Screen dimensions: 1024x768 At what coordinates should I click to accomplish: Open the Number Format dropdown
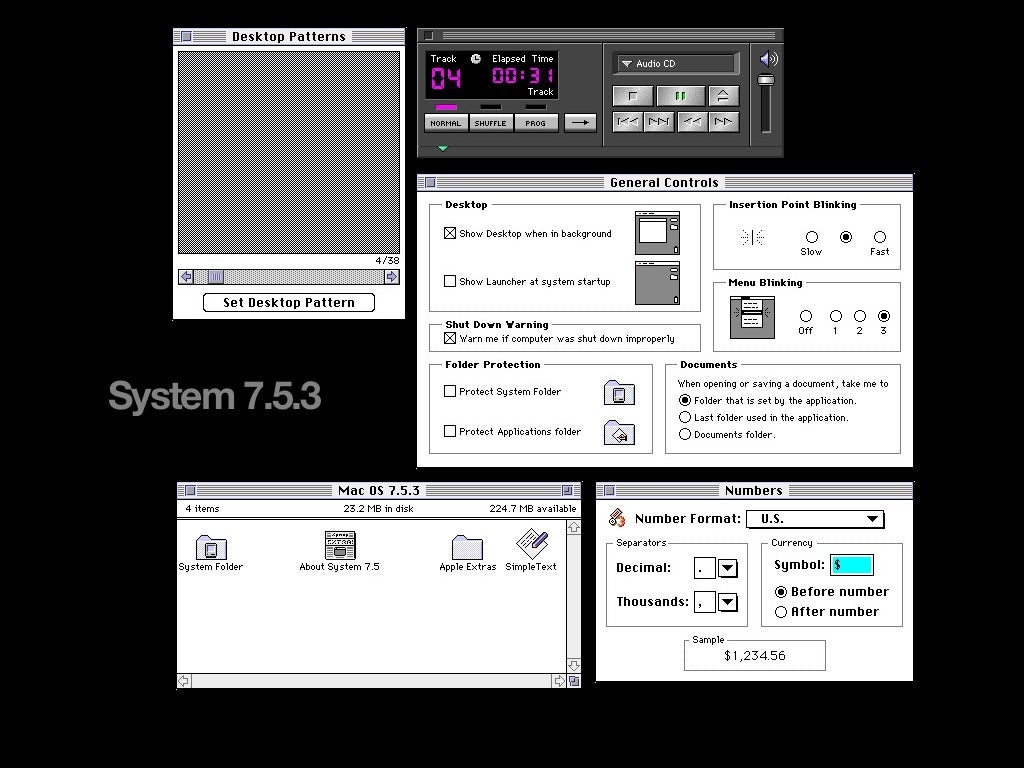click(815, 519)
